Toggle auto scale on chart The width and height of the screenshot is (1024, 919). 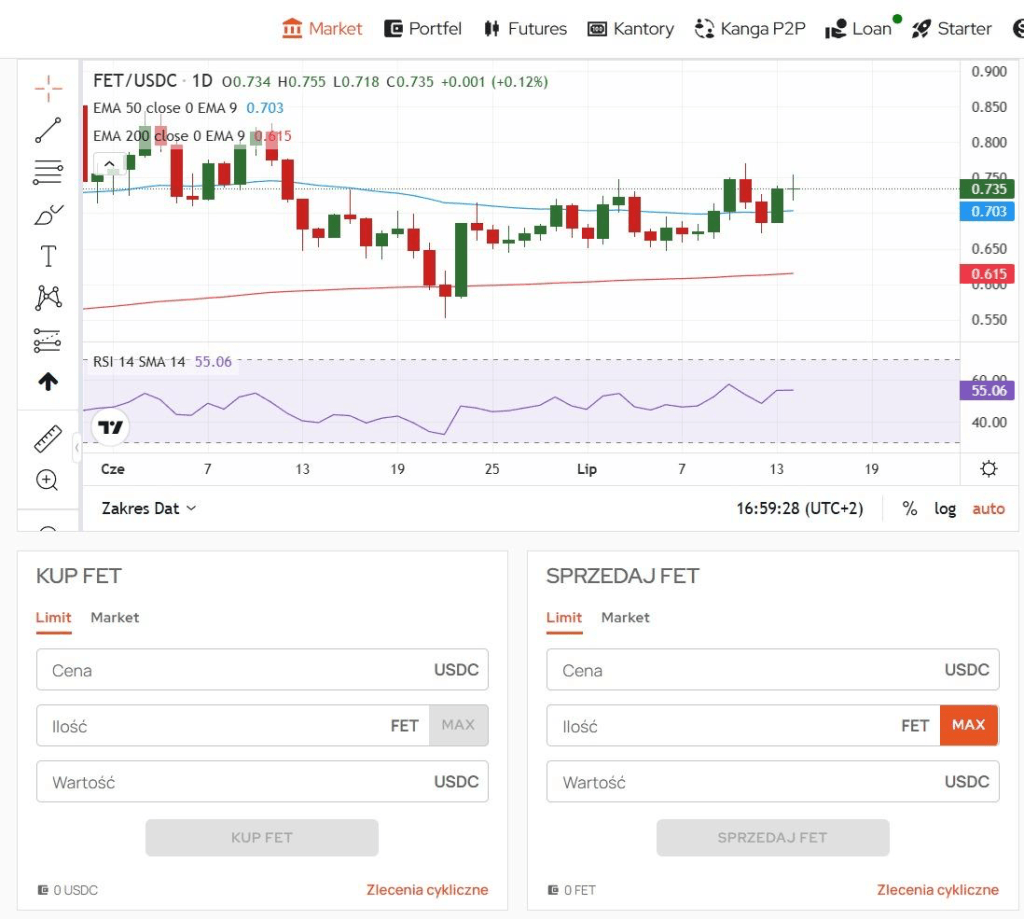[x=988, y=509]
